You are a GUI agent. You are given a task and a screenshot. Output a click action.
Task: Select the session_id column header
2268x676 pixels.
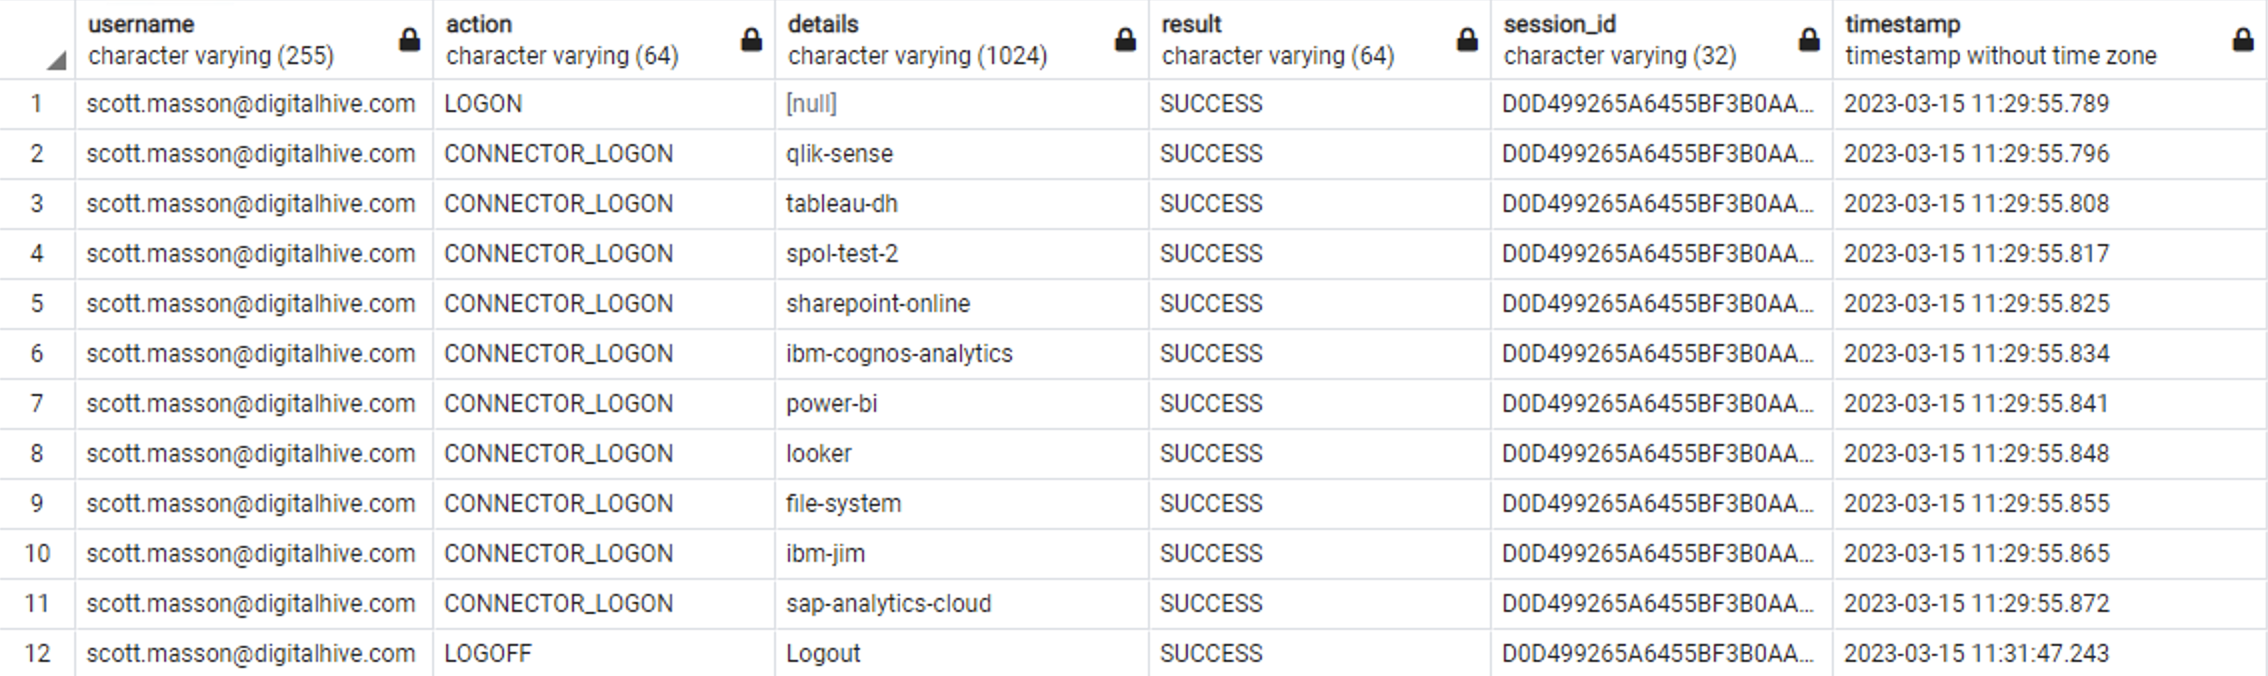[1661, 40]
